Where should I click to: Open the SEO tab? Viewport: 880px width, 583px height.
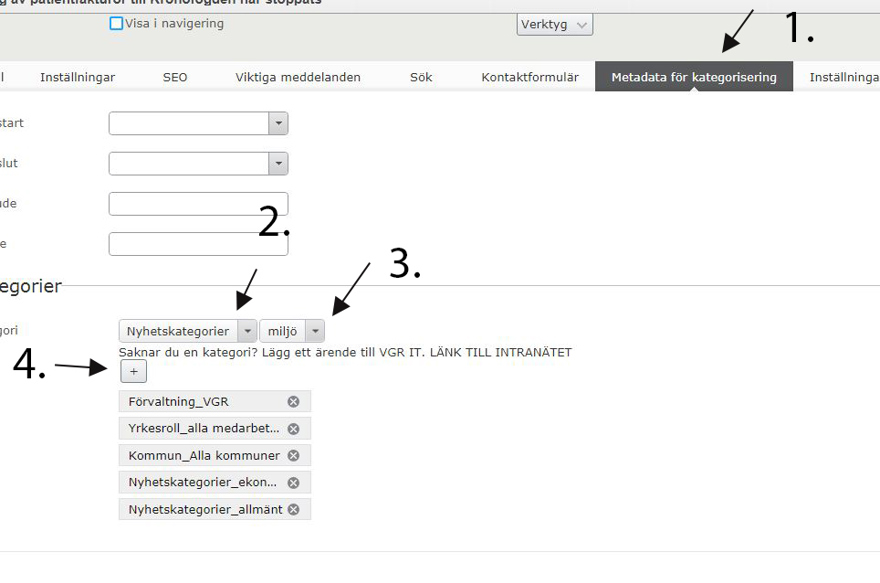[x=175, y=77]
